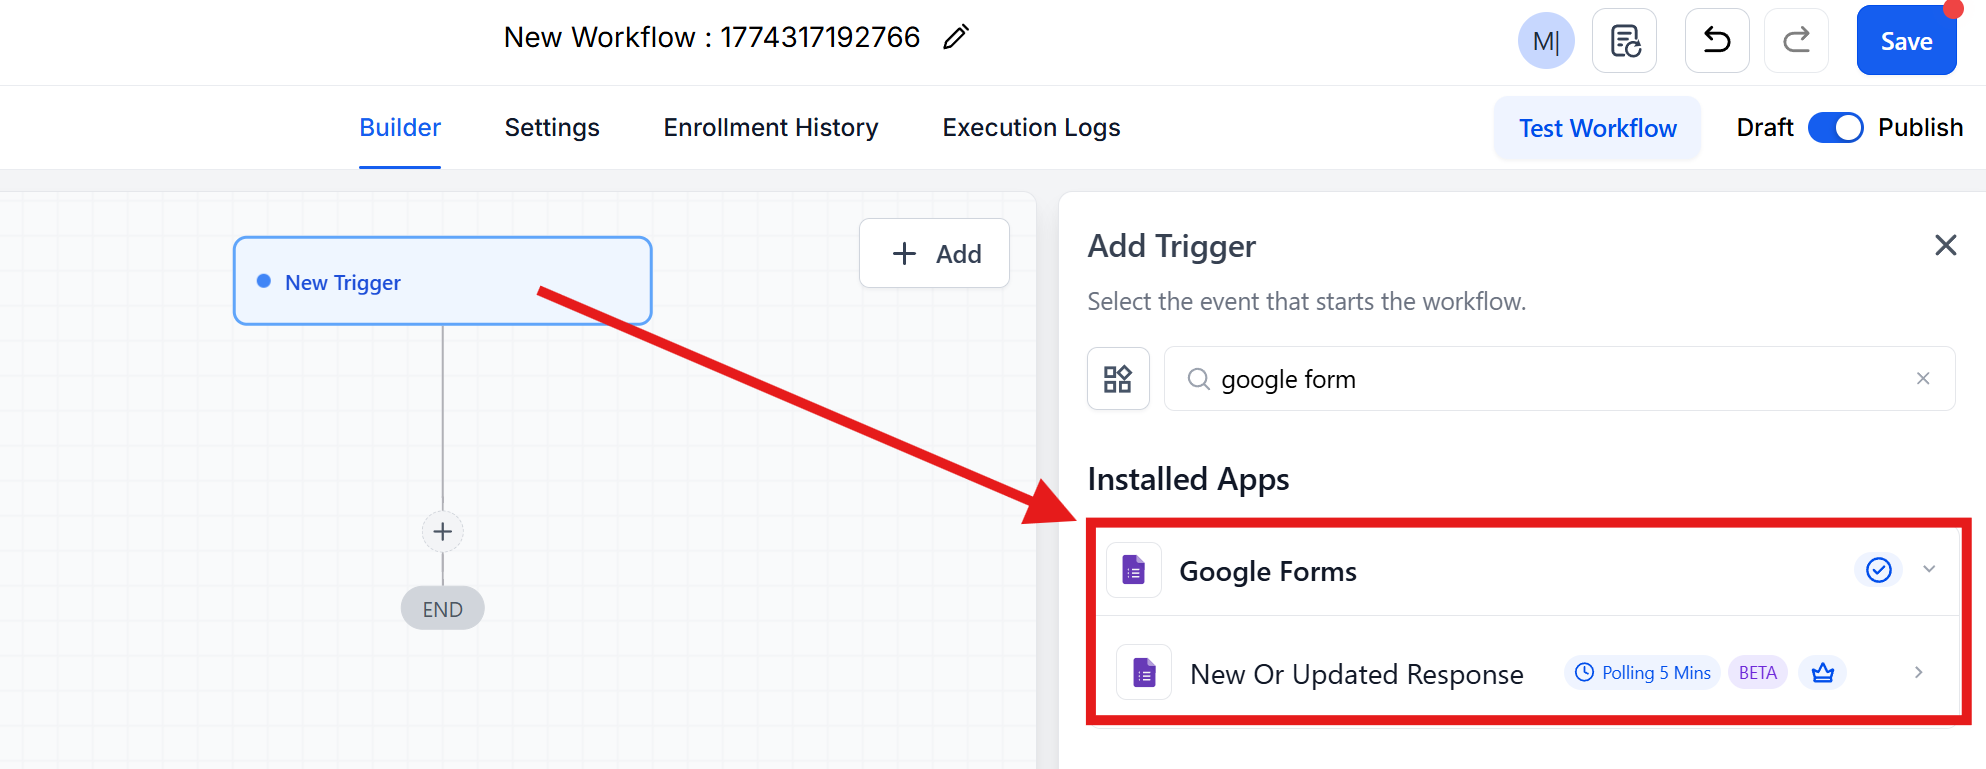
Task: Select New Or Updated Response trigger
Action: (x=1527, y=673)
